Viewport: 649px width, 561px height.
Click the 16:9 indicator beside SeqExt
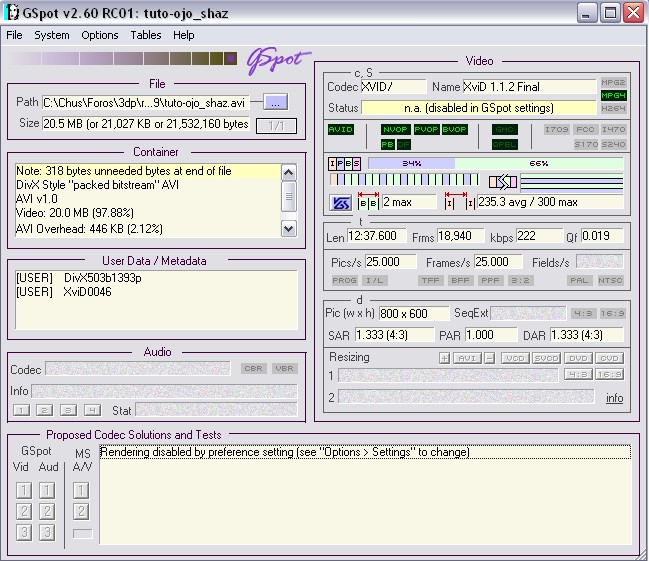tap(613, 313)
